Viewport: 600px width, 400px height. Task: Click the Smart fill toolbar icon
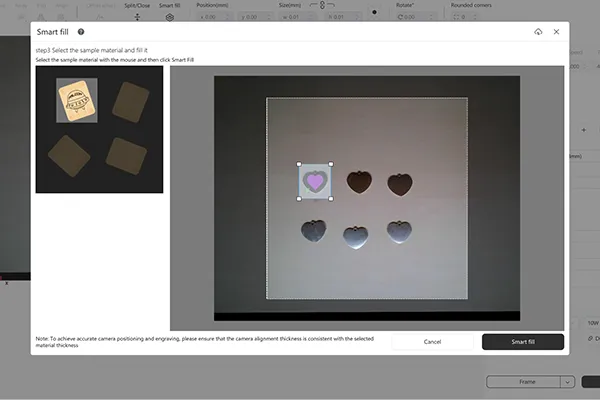[170, 17]
